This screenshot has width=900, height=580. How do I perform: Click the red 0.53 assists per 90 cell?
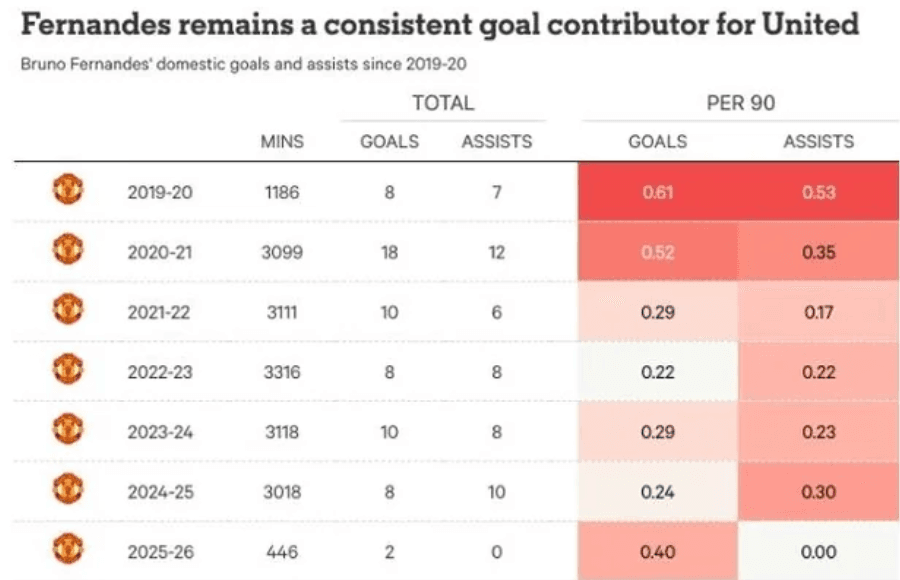pos(818,192)
